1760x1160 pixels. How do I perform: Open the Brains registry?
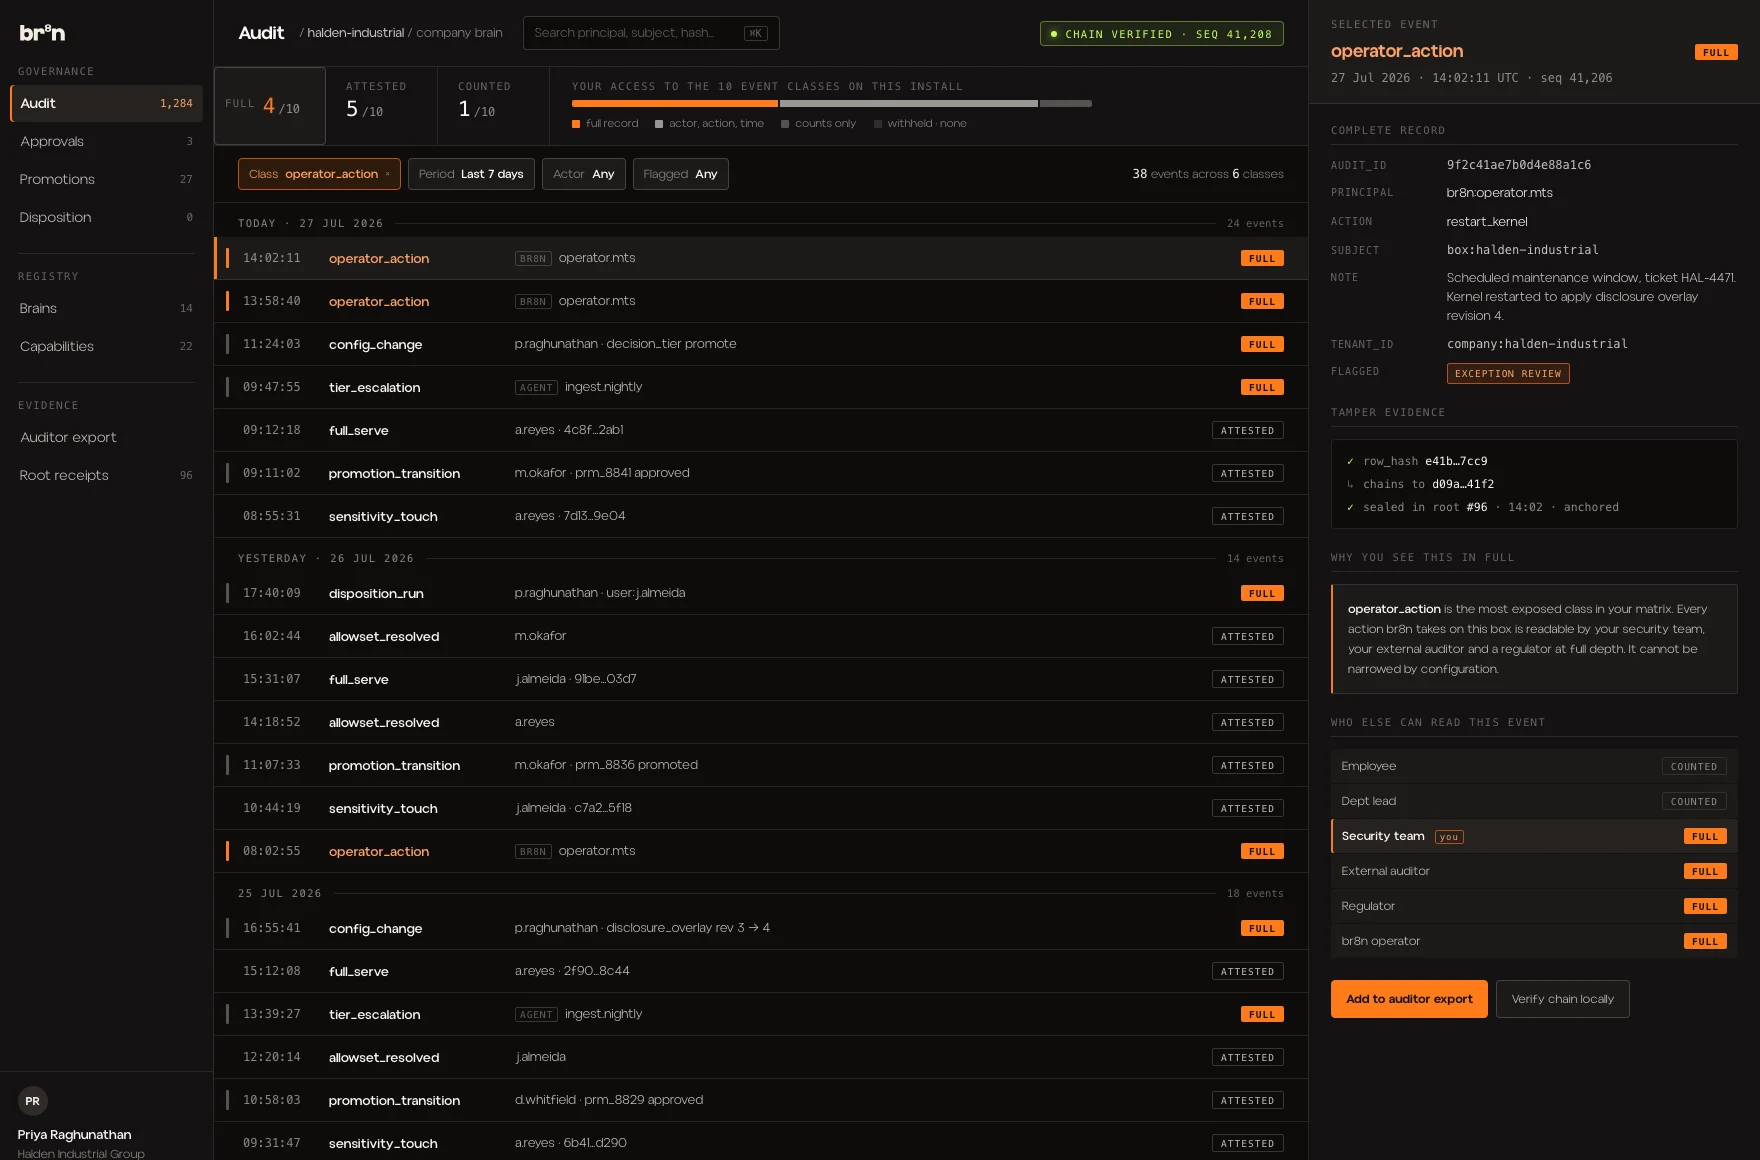pyautogui.click(x=106, y=308)
